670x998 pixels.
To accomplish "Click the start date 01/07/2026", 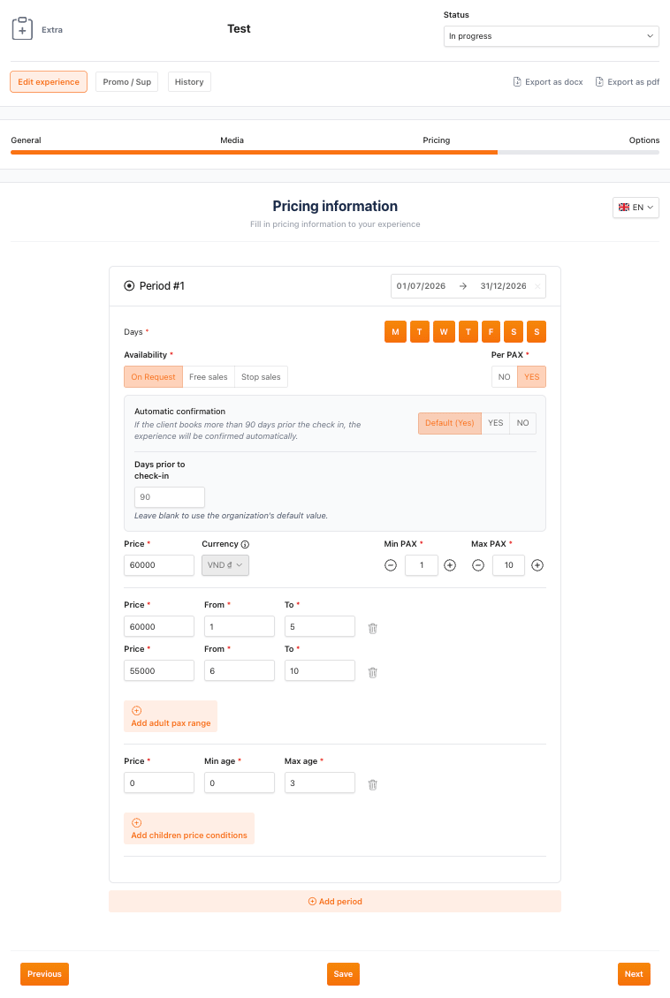I will click(421, 286).
